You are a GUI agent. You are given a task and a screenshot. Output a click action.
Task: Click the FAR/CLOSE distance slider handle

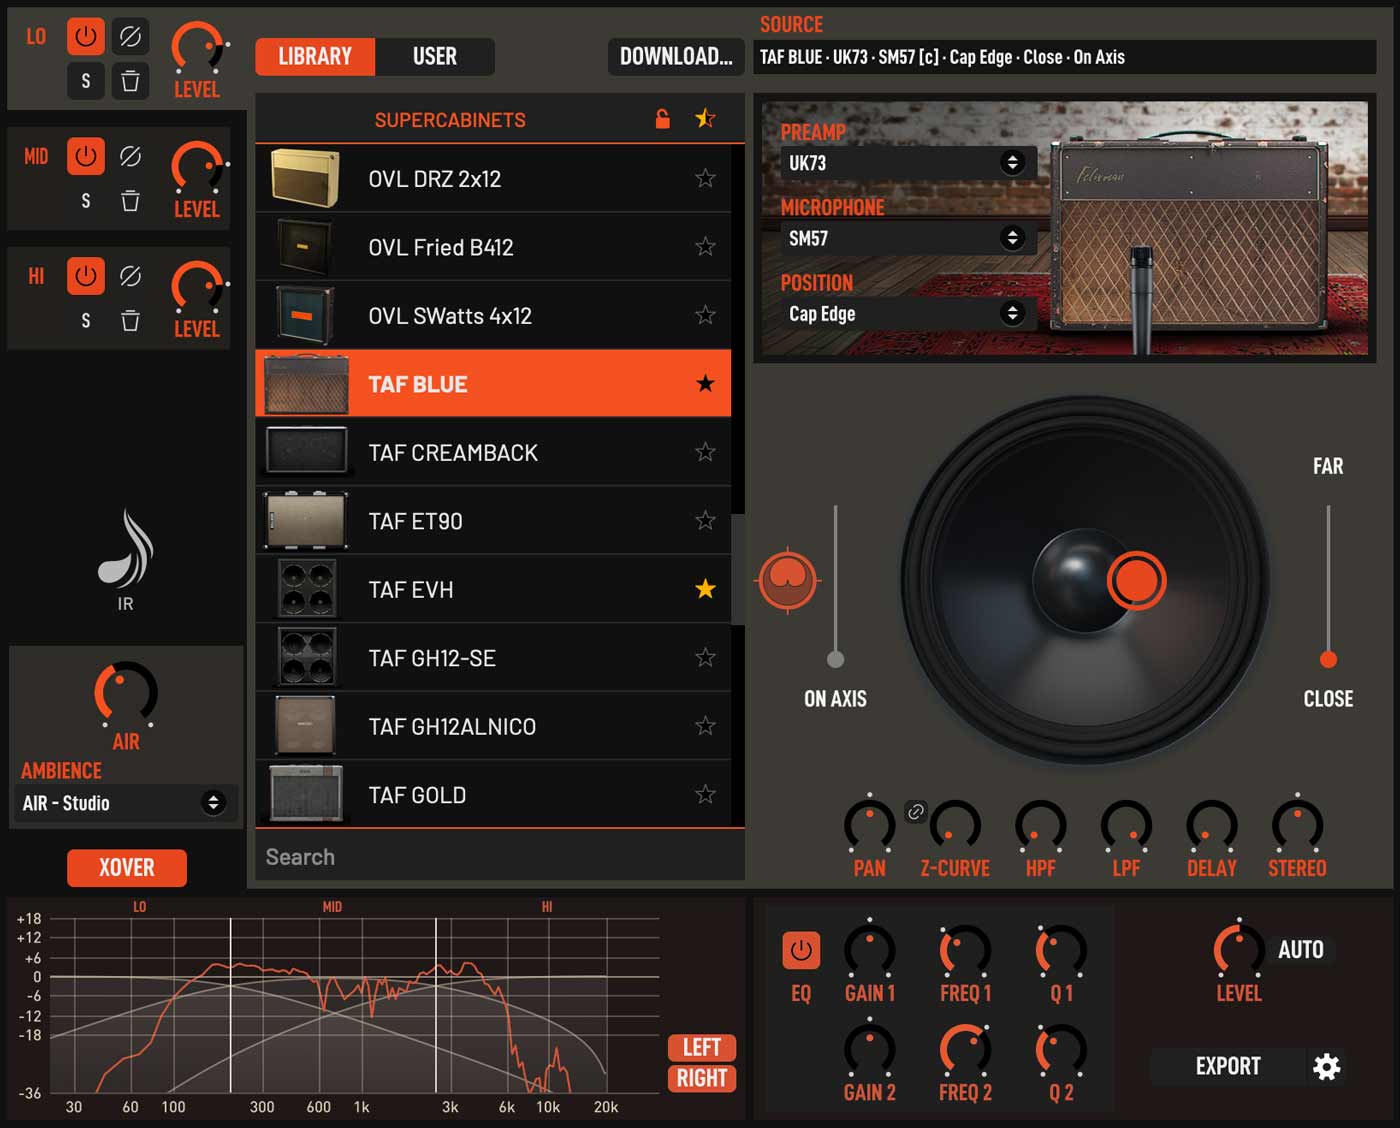click(x=1328, y=659)
